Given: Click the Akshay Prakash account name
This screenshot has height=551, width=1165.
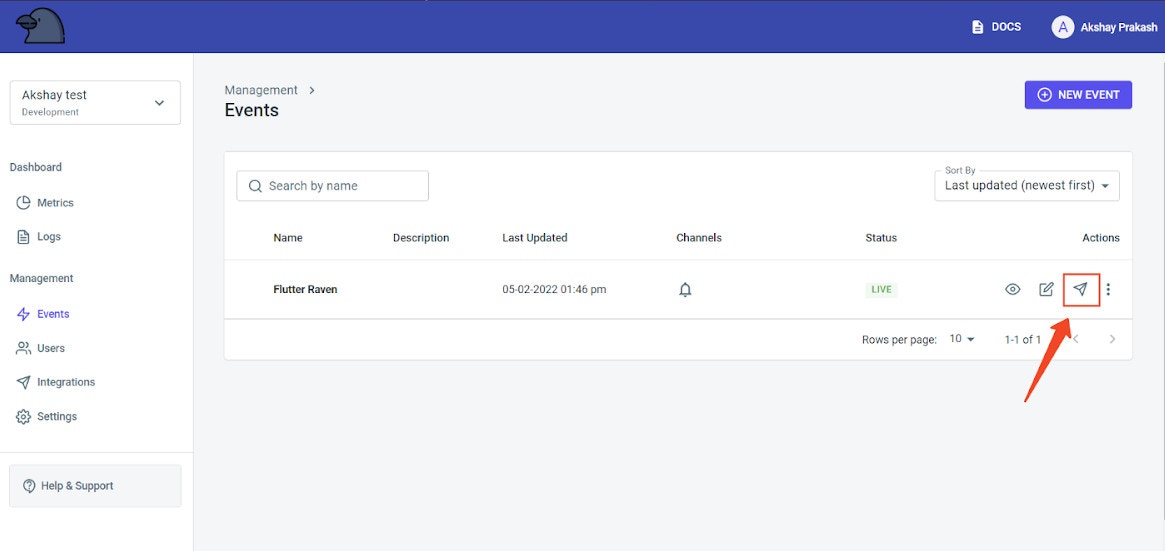Looking at the screenshot, I should click(x=1119, y=27).
